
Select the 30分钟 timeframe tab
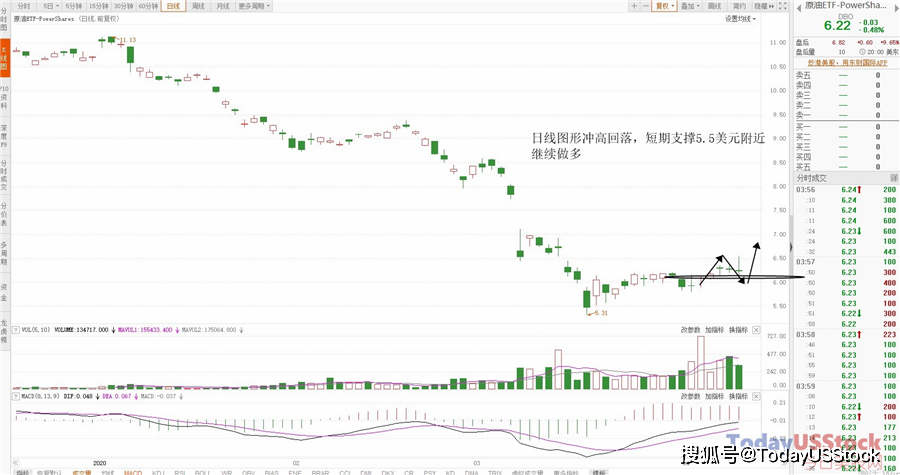[x=123, y=6]
